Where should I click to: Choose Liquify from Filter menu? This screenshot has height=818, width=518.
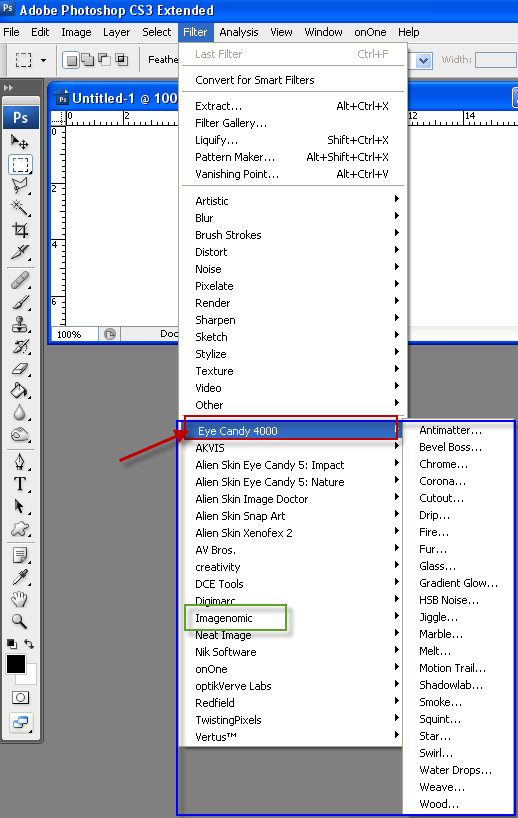(293, 140)
